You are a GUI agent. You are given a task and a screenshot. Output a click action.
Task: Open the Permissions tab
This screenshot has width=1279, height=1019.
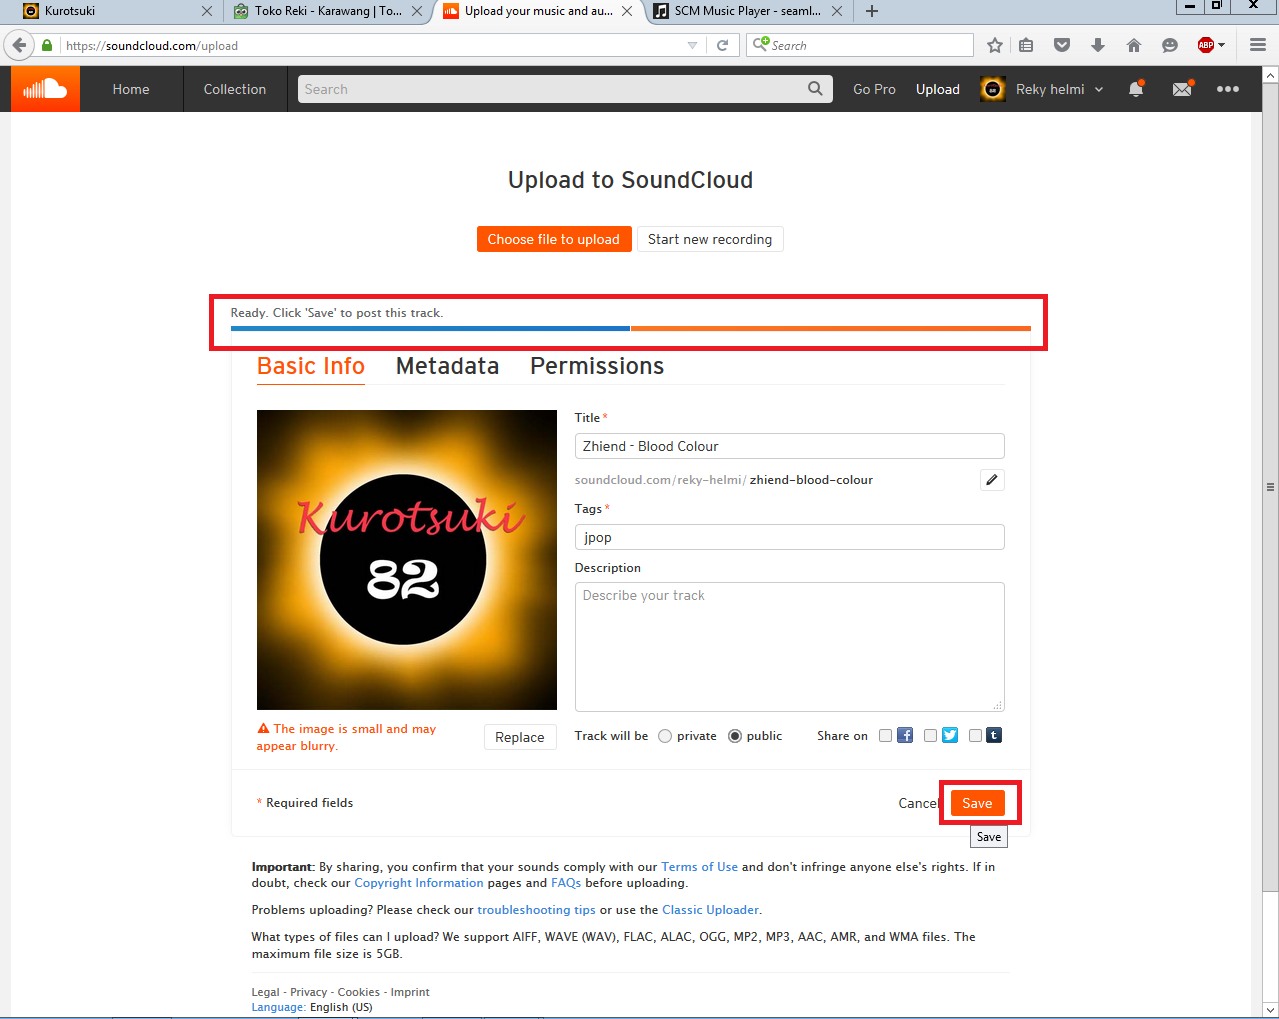tap(597, 366)
